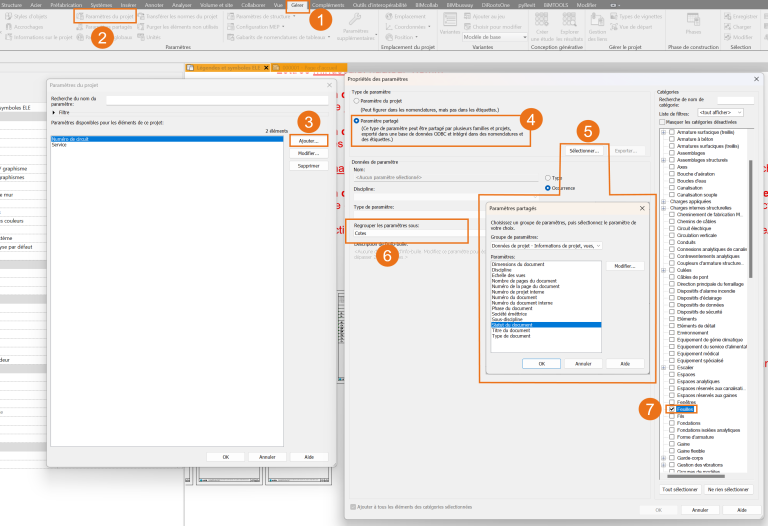Switch to Légendes et symboles ELE view tab
Viewport: 768px width, 526px height.
click(x=228, y=68)
